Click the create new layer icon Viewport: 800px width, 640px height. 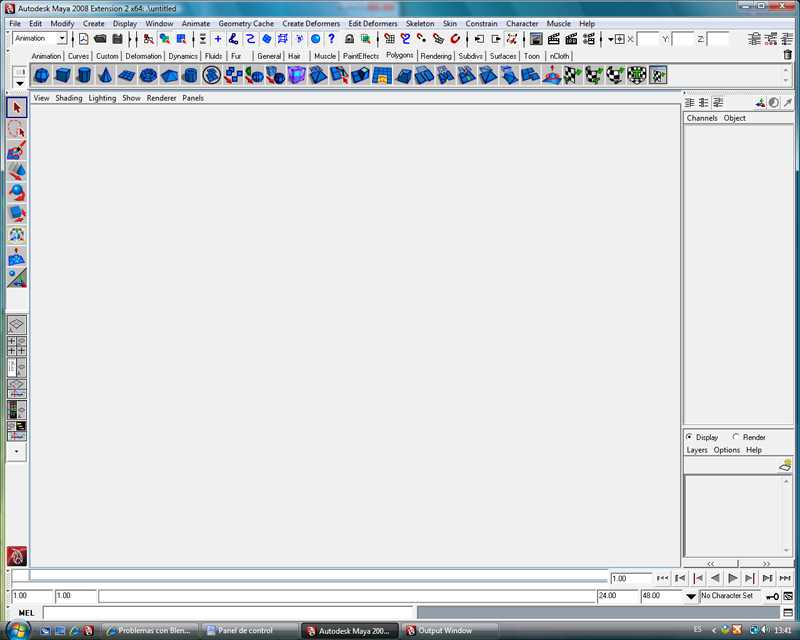[x=785, y=465]
